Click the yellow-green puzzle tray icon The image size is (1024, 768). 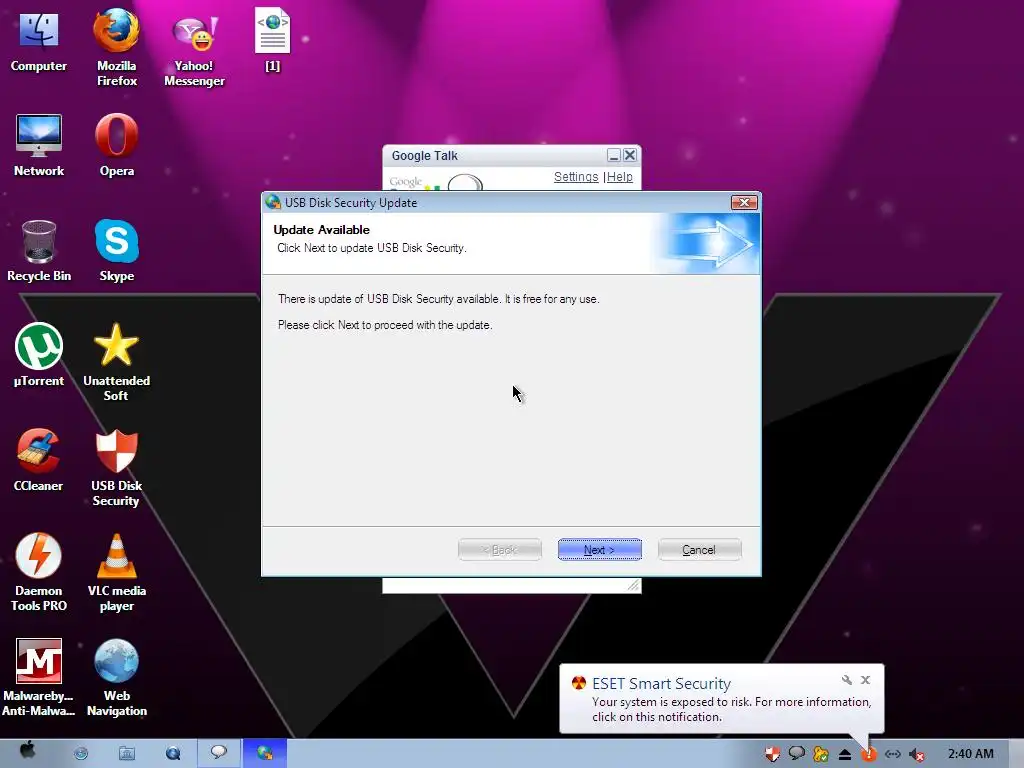(x=821, y=754)
